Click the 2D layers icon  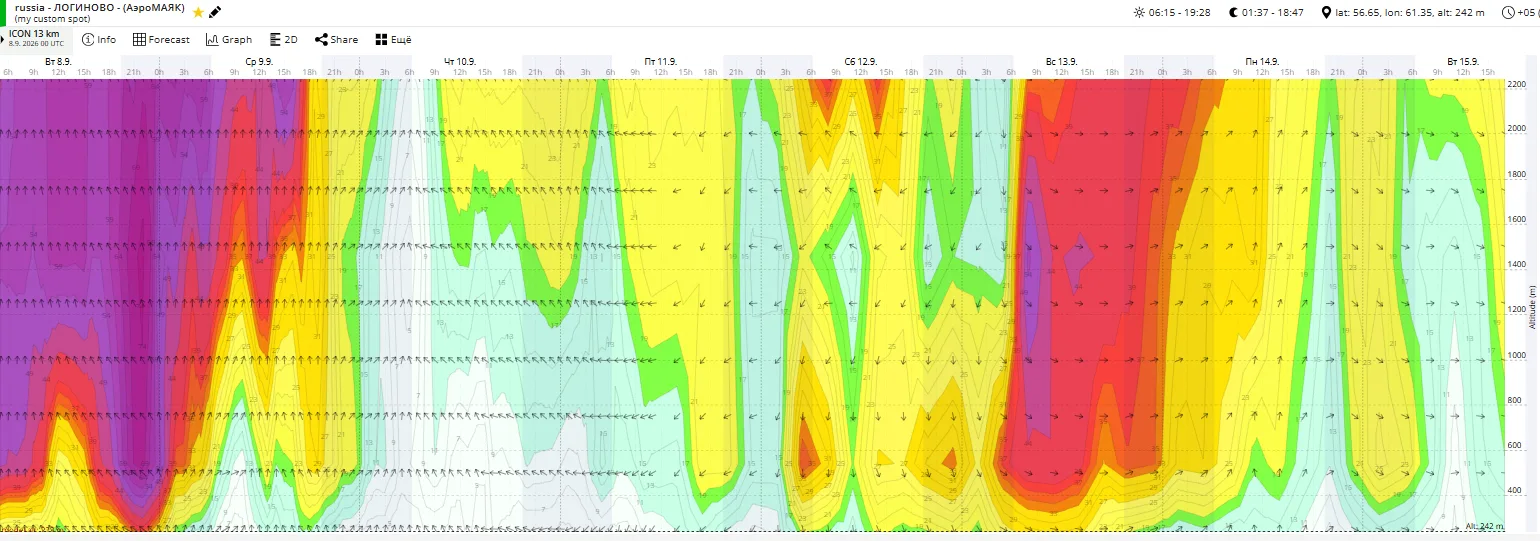pyautogui.click(x=275, y=40)
